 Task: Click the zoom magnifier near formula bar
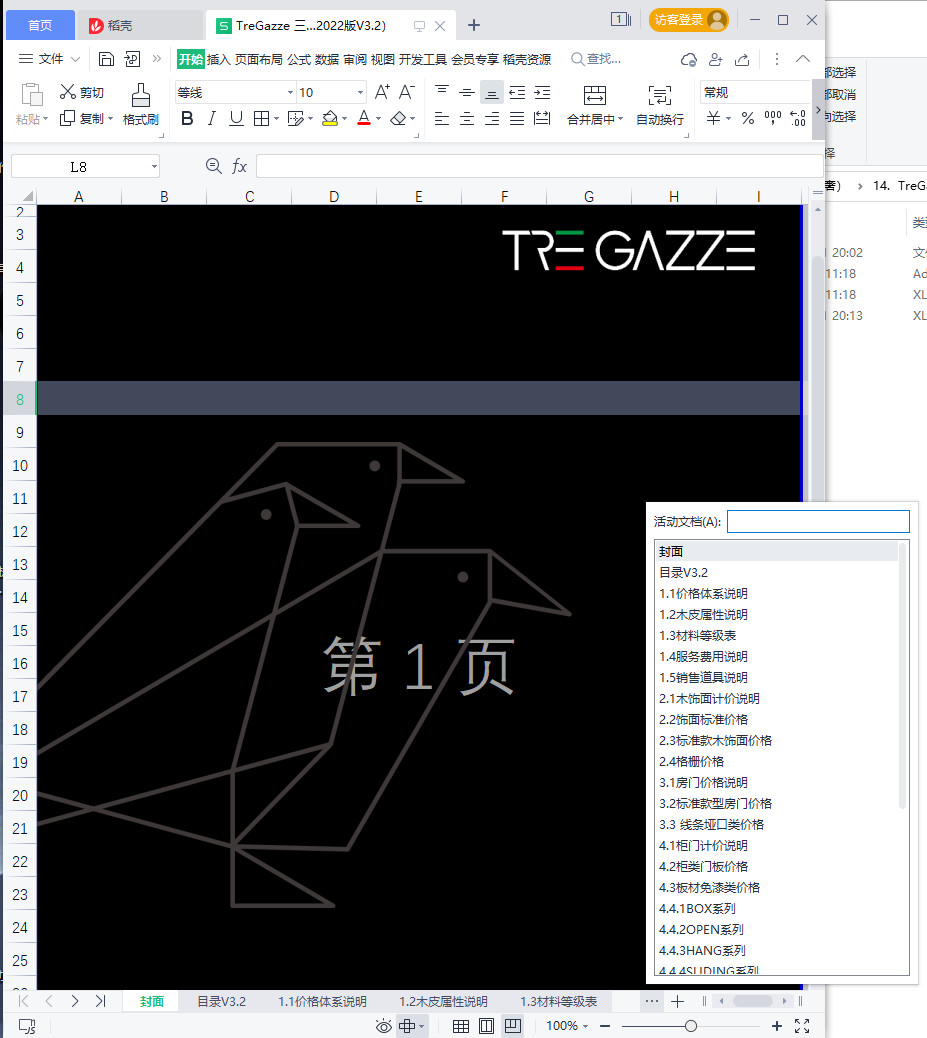213,166
